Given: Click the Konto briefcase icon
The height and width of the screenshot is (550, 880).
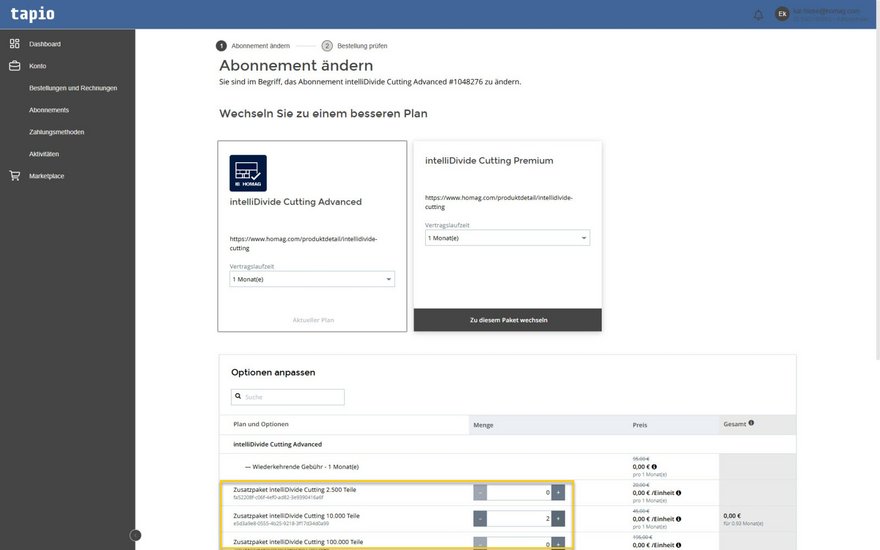Looking at the screenshot, I should point(14,66).
